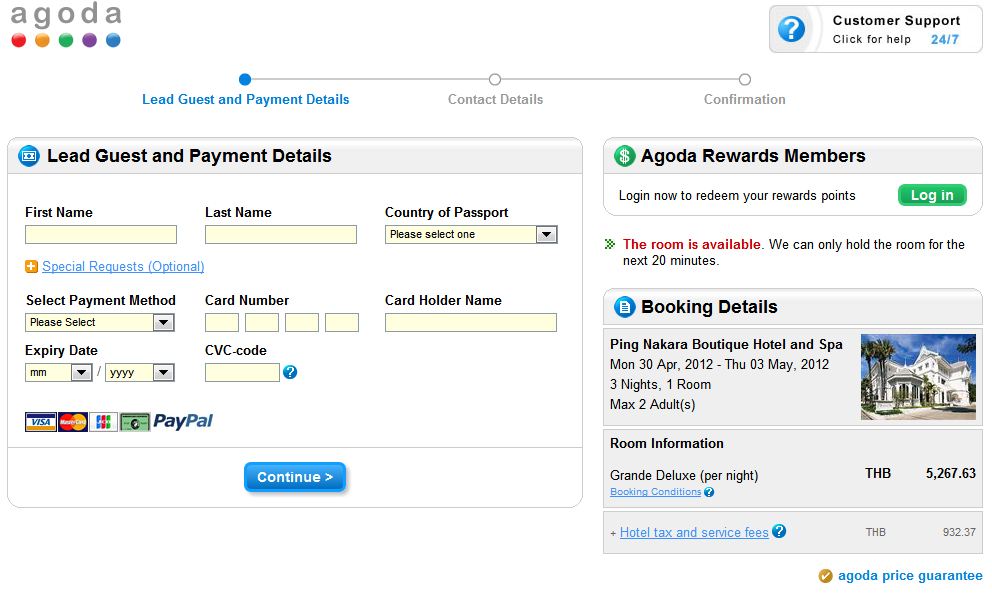Click 'The room is available' notice
Screen dimensions: 992x596
(x=692, y=244)
